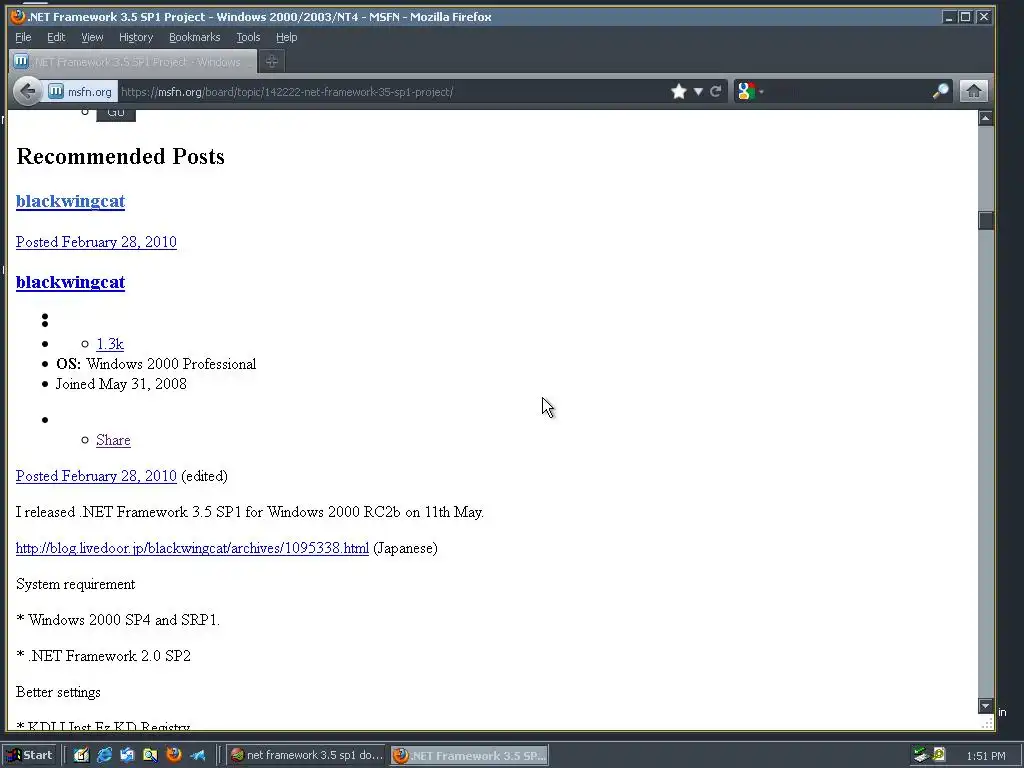This screenshot has height=768, width=1024.
Task: Launch Internet Explorer from Quick Launch
Action: (104, 755)
